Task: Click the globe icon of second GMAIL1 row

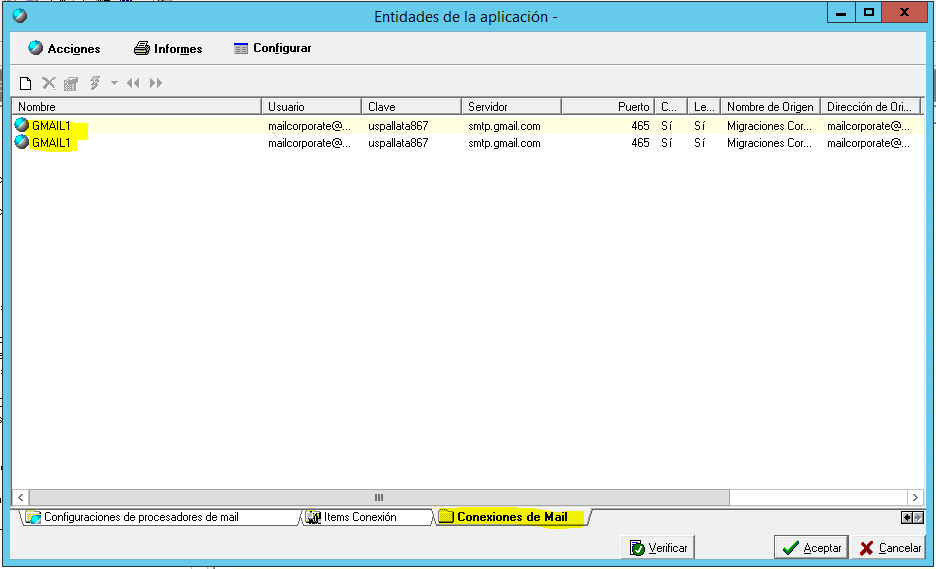Action: tap(22, 142)
